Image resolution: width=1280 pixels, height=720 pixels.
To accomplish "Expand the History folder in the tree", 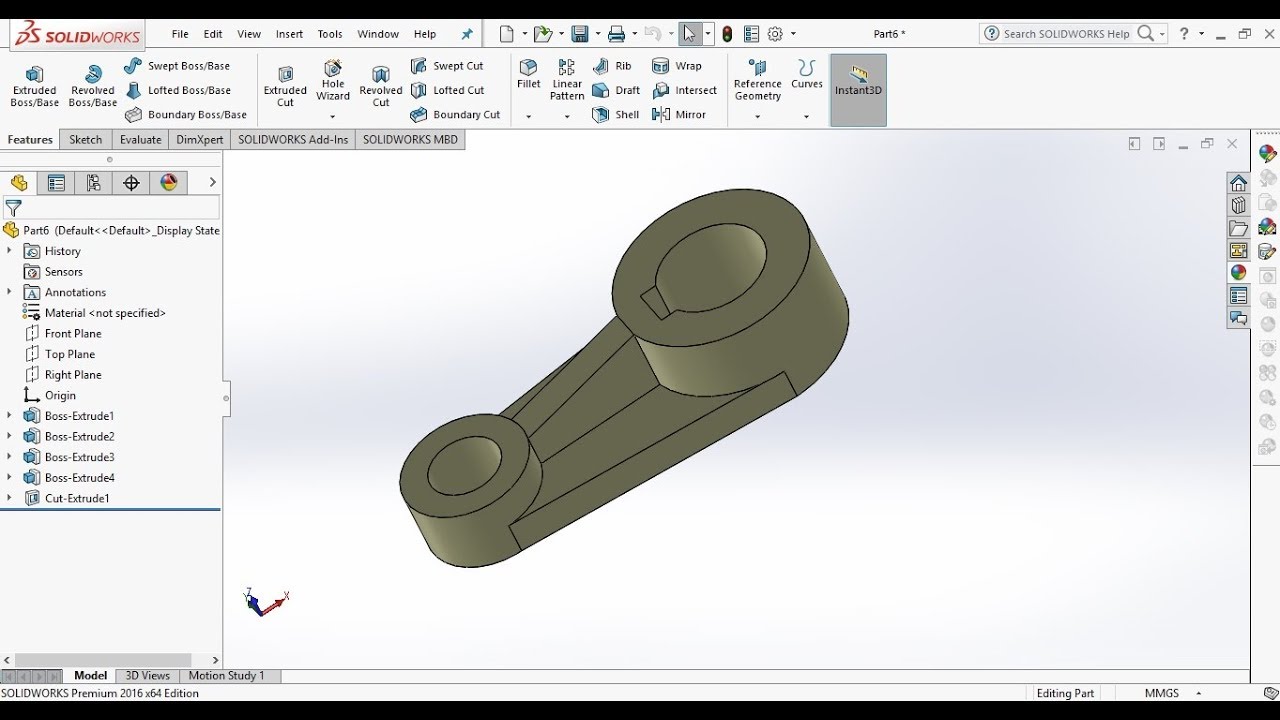I will (x=9, y=251).
